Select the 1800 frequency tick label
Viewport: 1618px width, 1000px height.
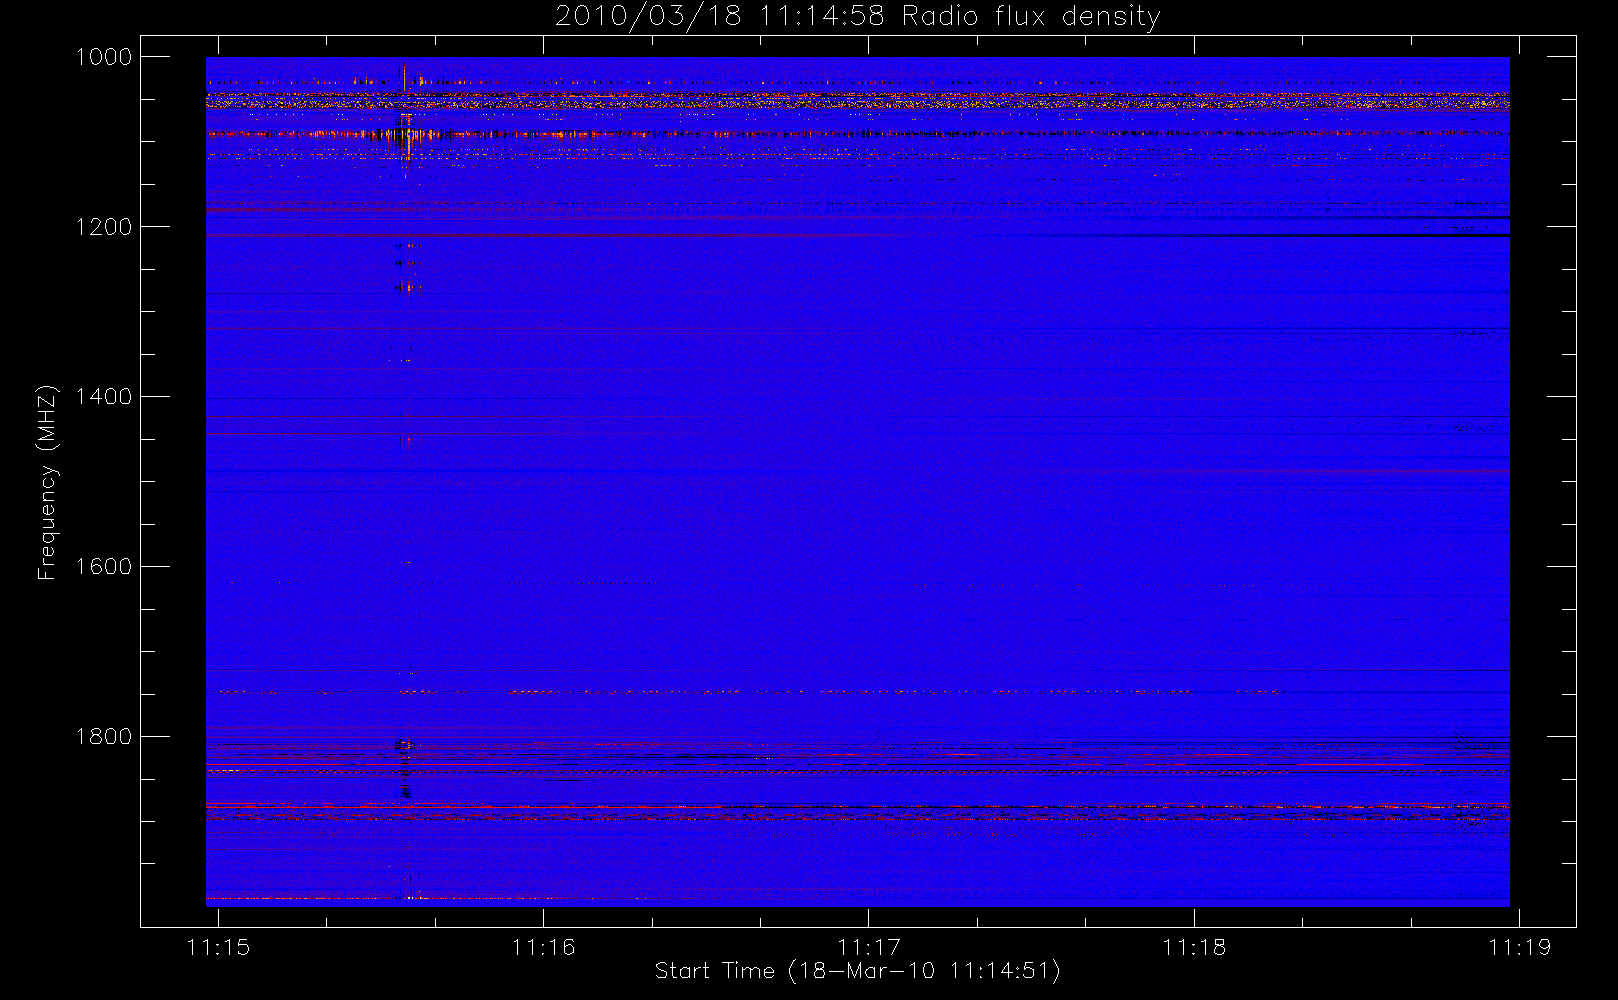coord(104,737)
